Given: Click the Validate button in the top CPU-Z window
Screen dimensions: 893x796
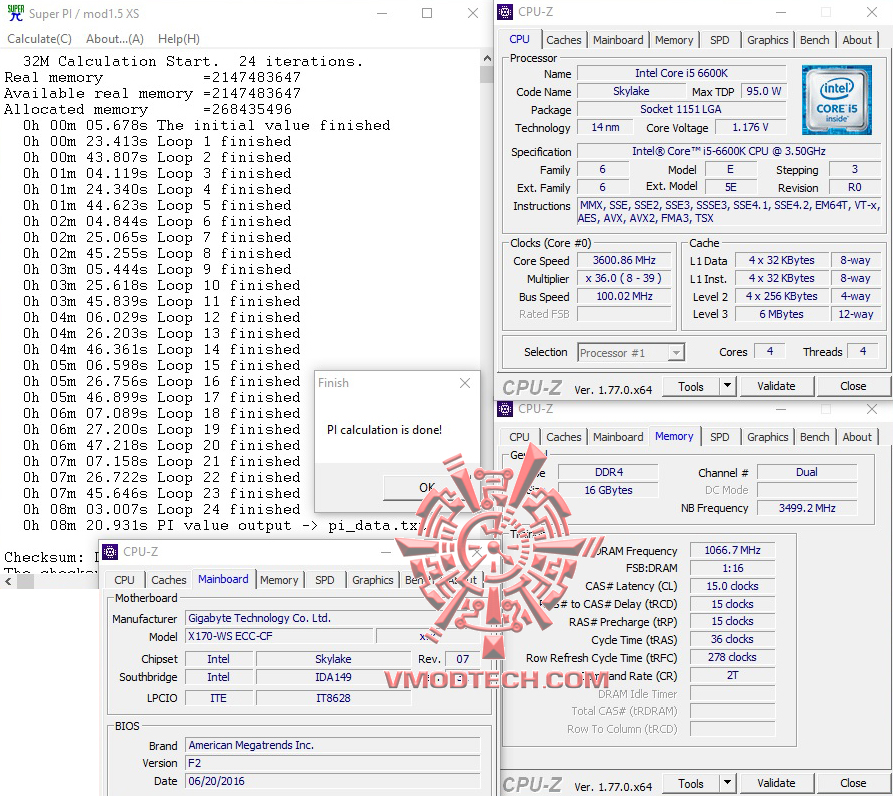Looking at the screenshot, I should 777,386.
